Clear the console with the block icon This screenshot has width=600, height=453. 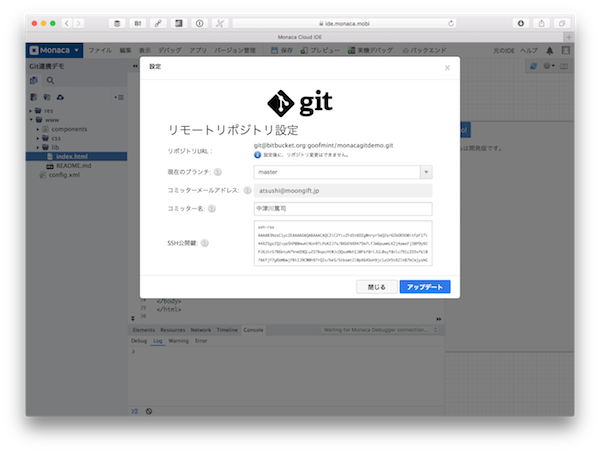click(x=149, y=411)
